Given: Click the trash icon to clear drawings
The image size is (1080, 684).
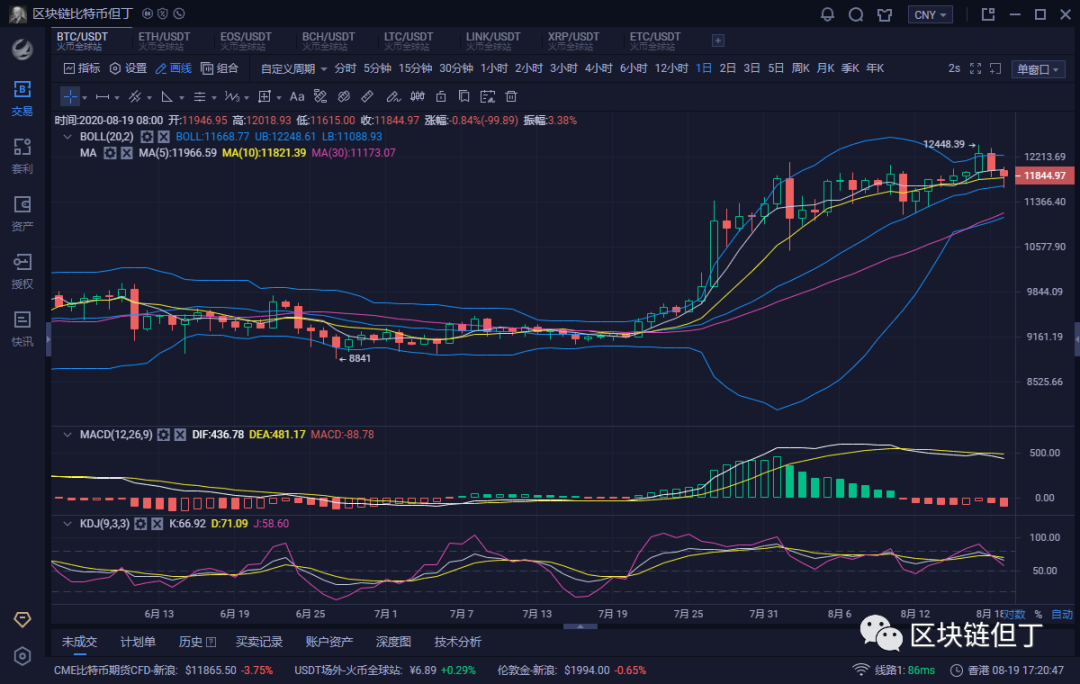Looking at the screenshot, I should coord(511,96).
